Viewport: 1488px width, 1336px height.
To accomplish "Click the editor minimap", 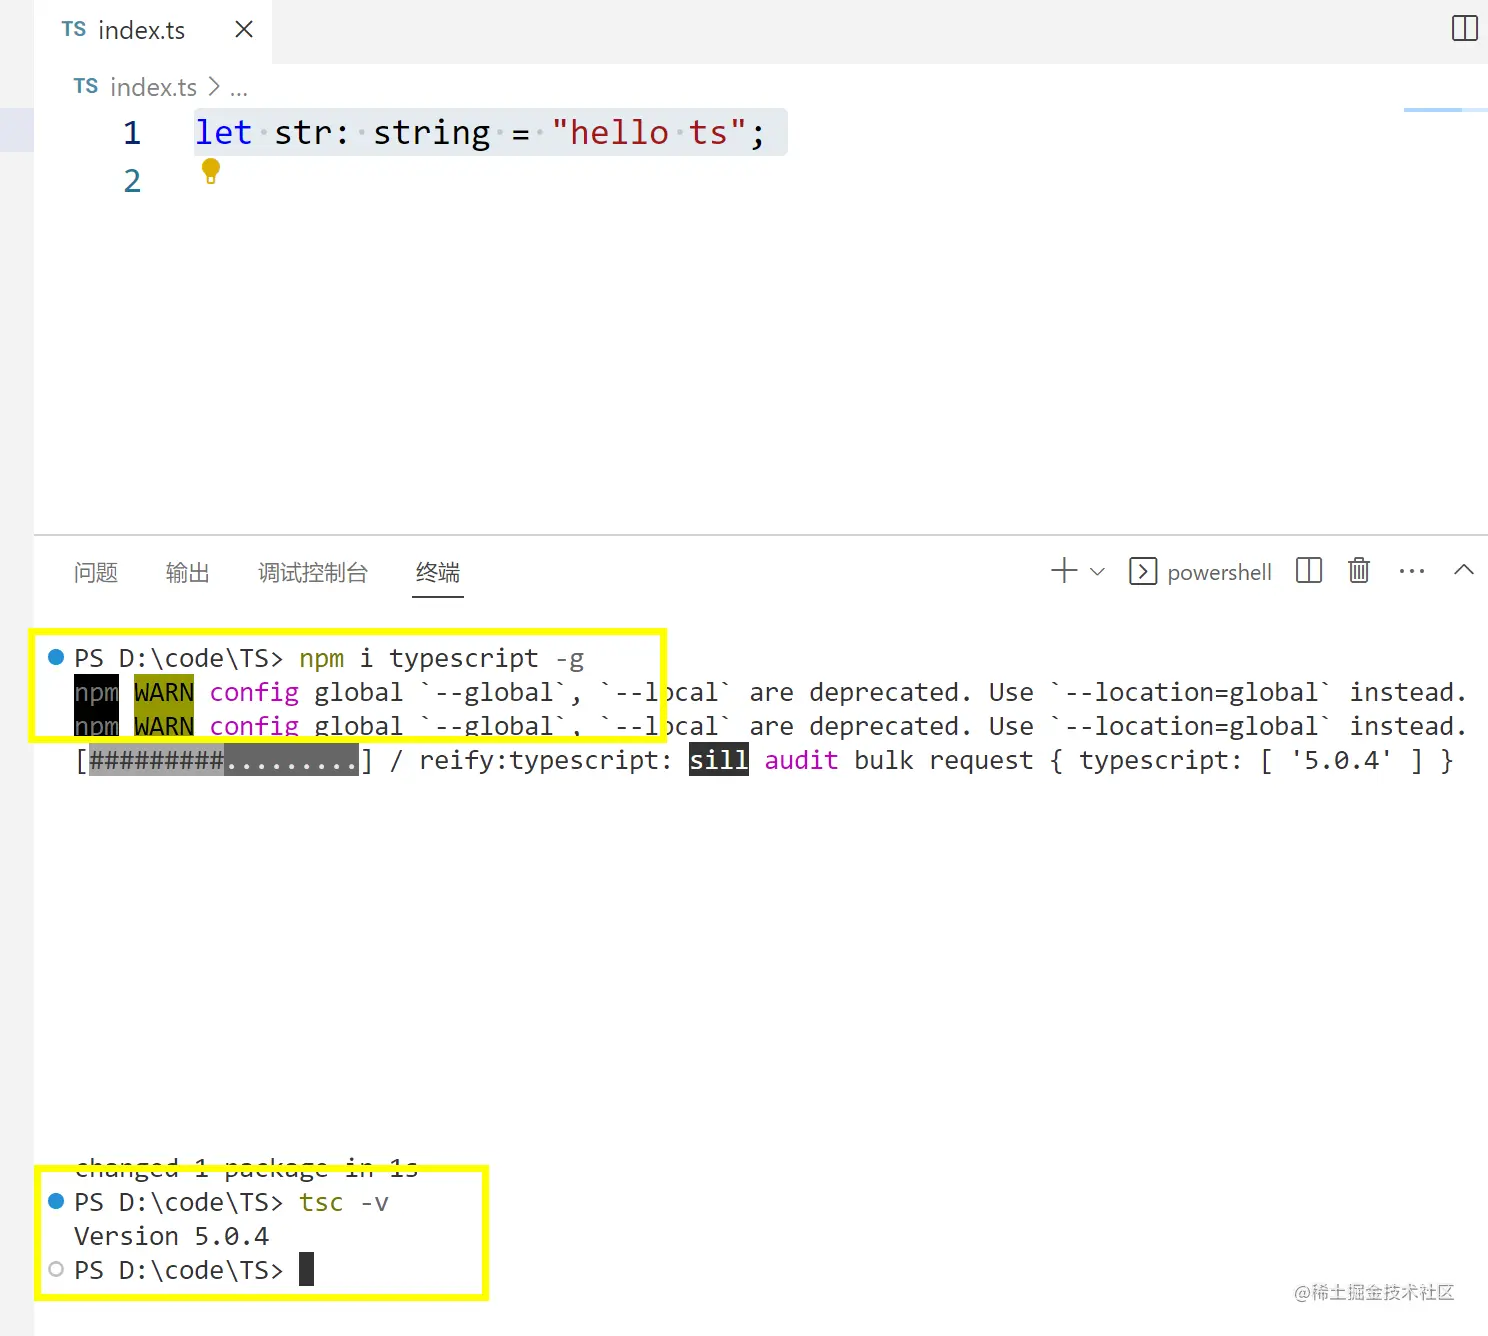I will [x=1445, y=110].
